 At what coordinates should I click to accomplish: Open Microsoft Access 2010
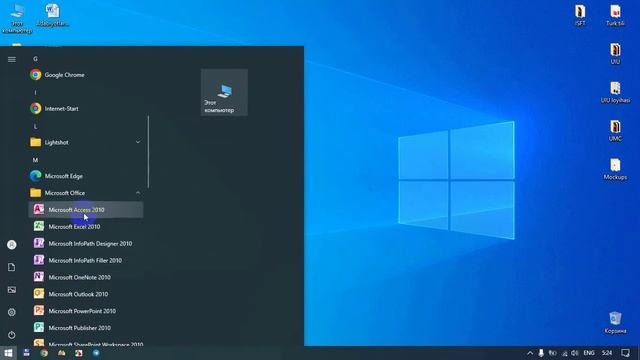tap(86, 210)
